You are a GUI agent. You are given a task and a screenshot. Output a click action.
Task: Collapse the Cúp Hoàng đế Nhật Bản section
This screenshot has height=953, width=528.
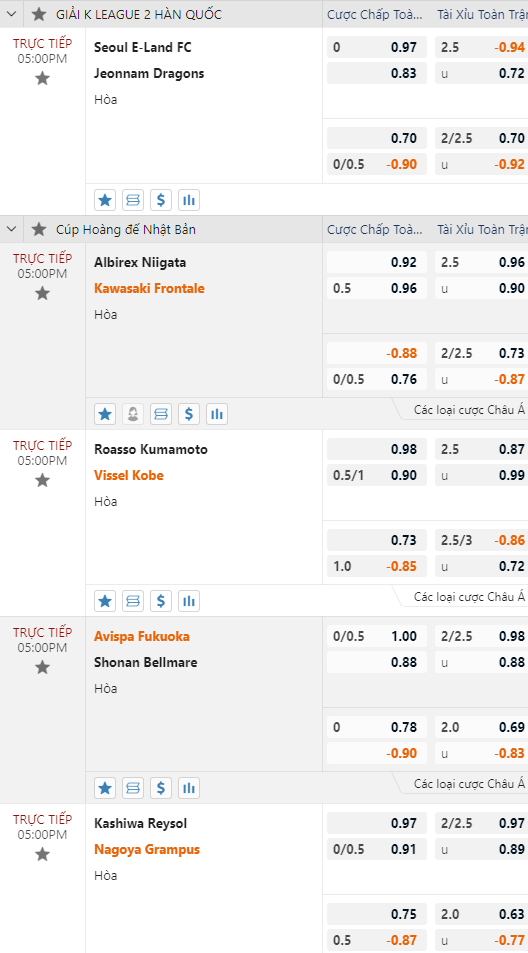(x=10, y=229)
